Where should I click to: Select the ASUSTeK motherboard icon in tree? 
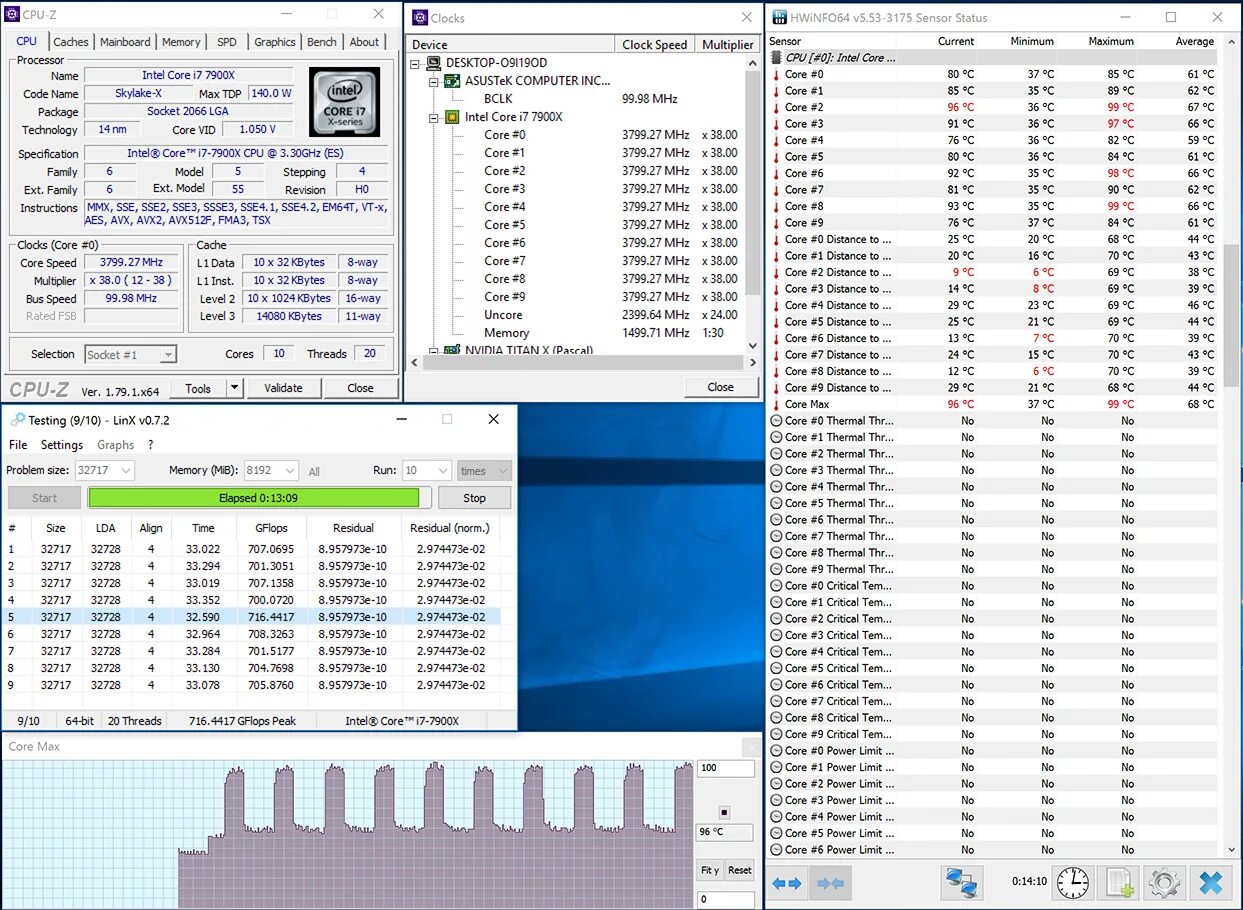[452, 81]
